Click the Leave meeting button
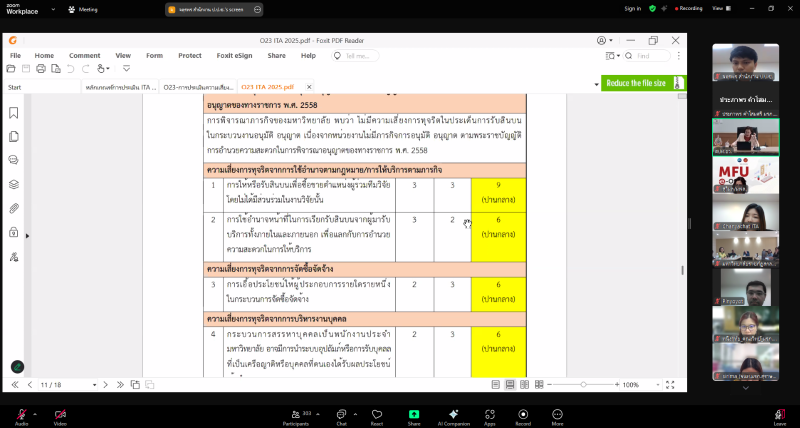Image resolution: width=800 pixels, height=428 pixels. 780,414
